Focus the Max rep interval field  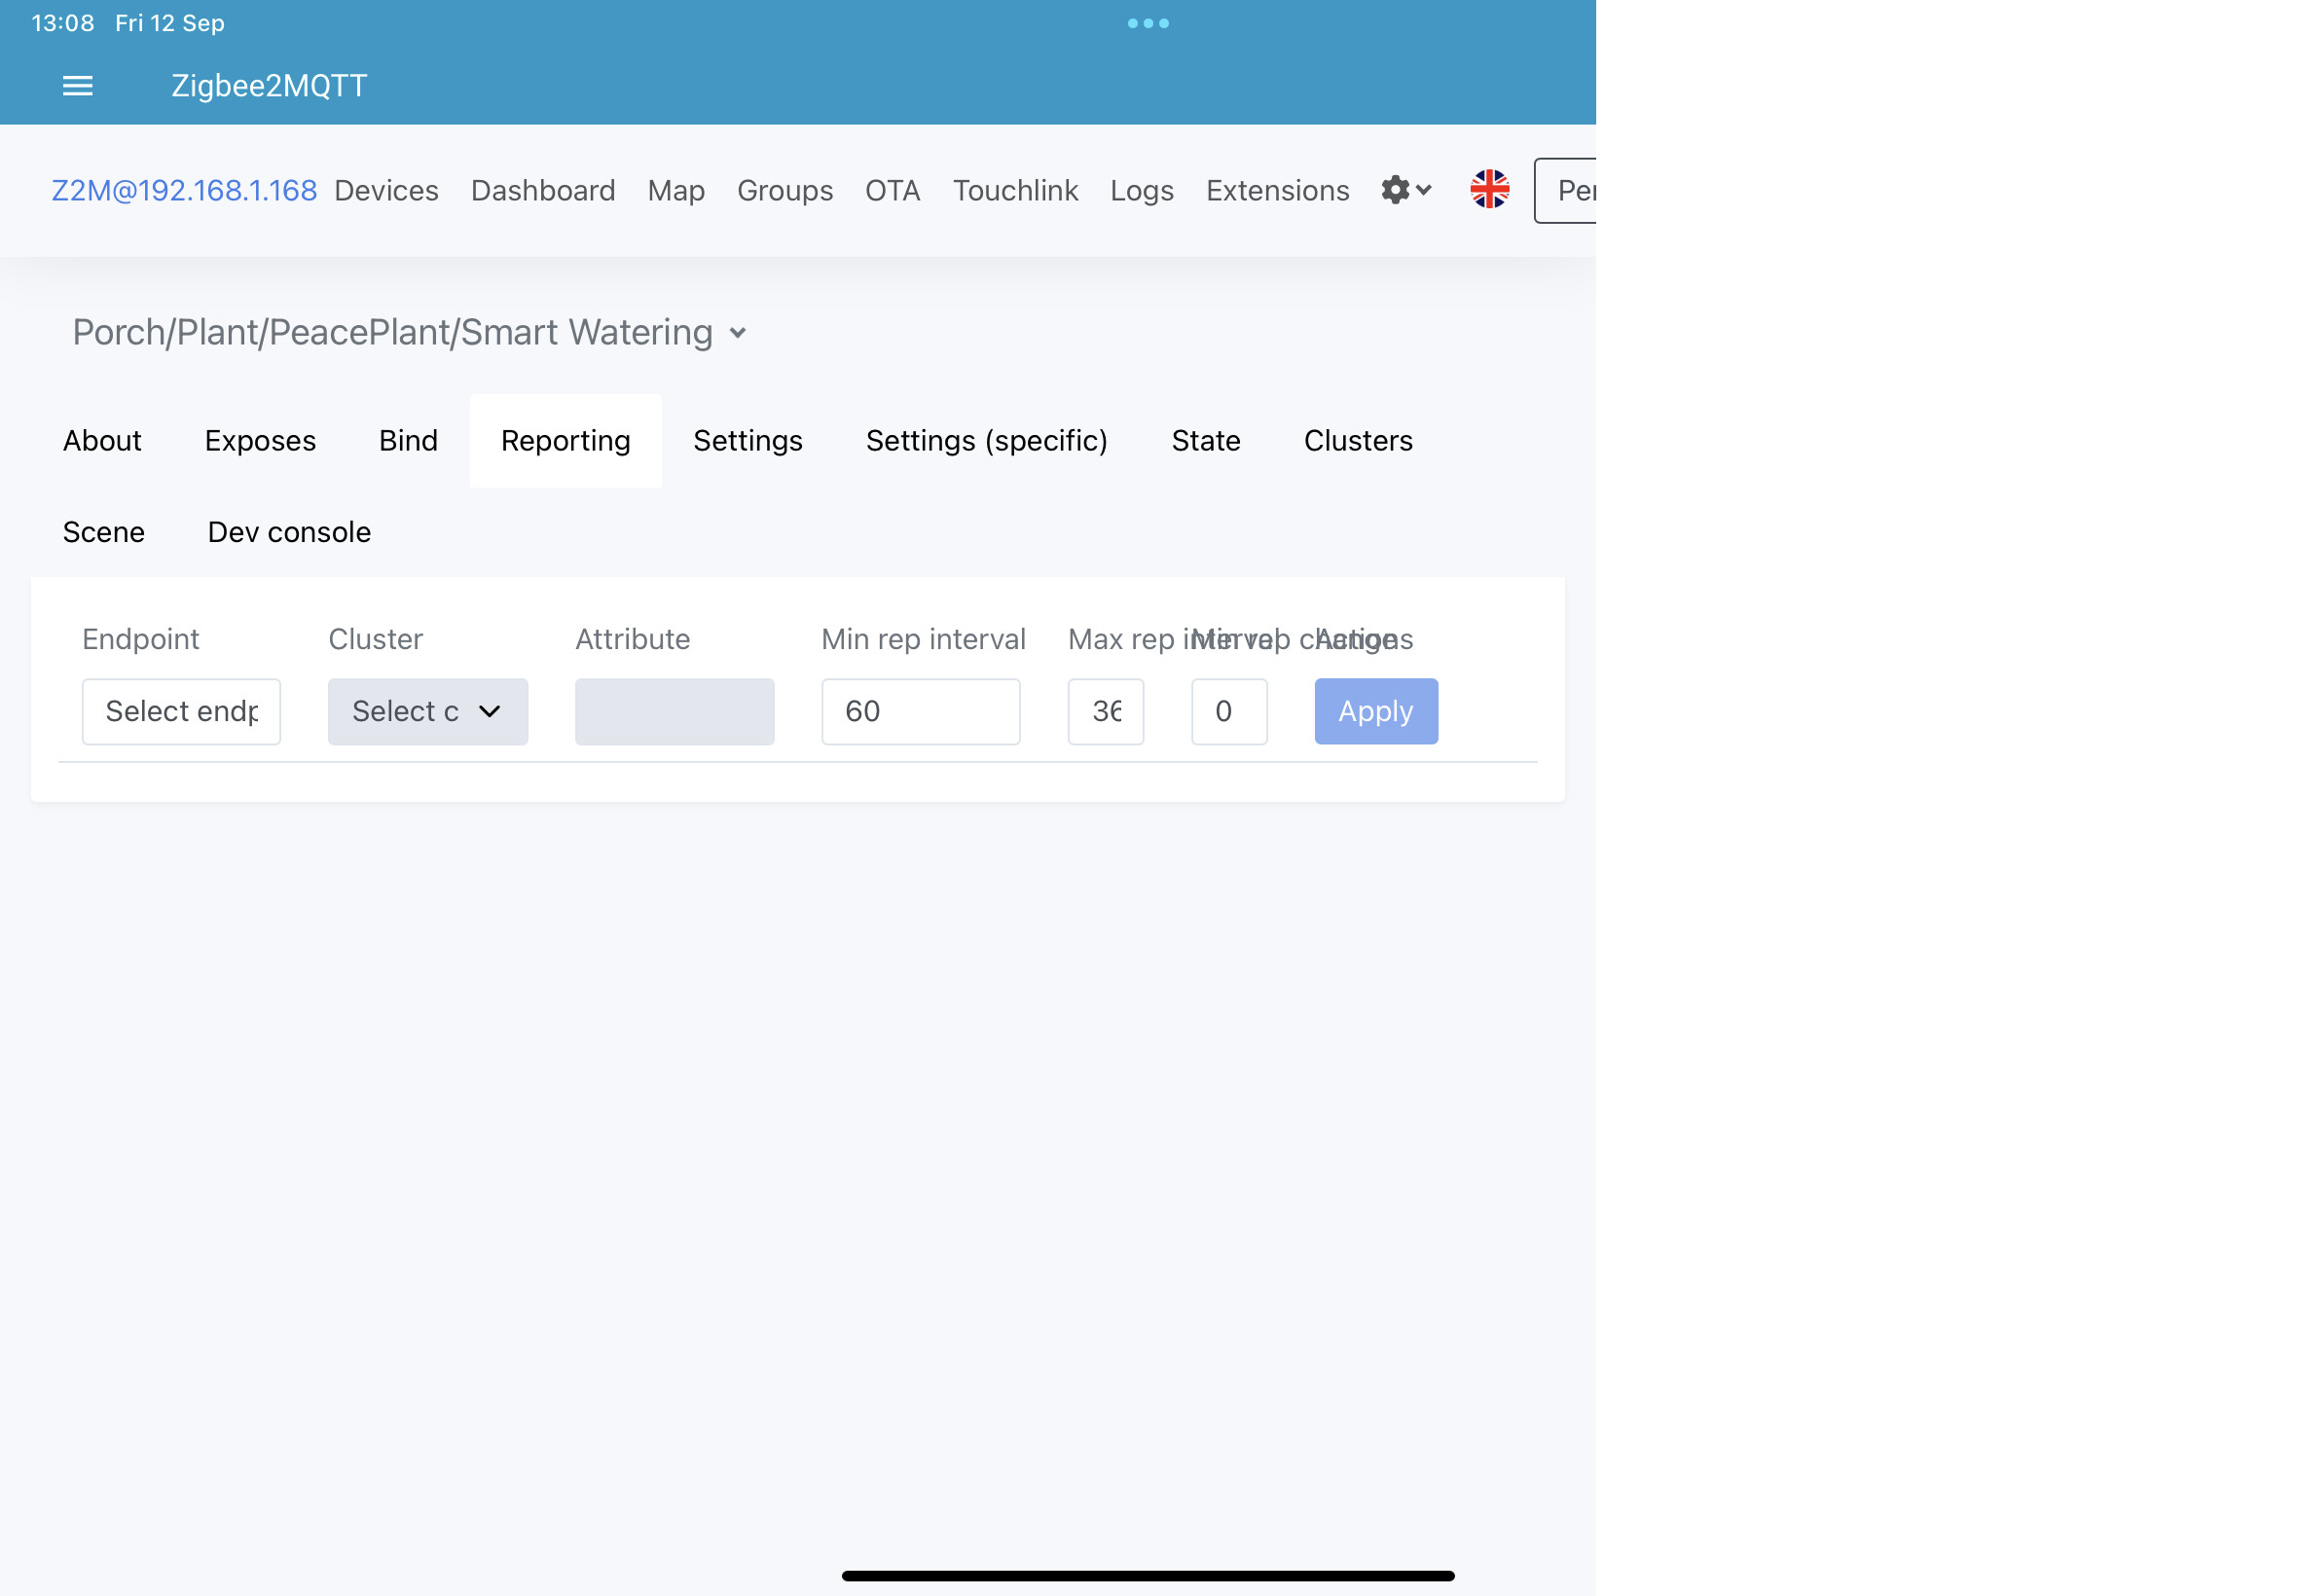pos(1105,711)
